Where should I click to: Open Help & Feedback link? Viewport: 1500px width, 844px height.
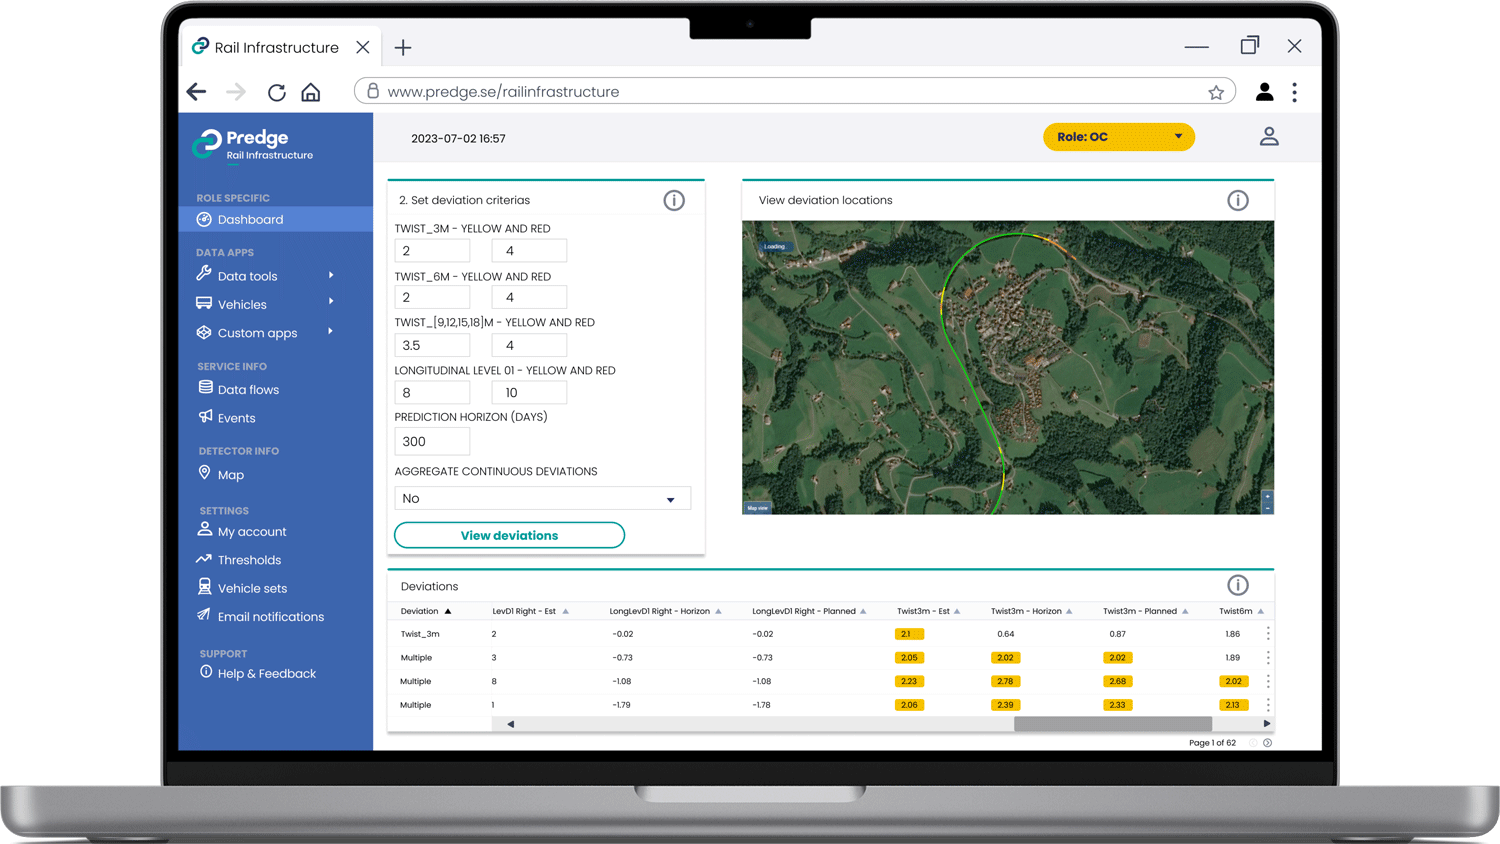[267, 674]
